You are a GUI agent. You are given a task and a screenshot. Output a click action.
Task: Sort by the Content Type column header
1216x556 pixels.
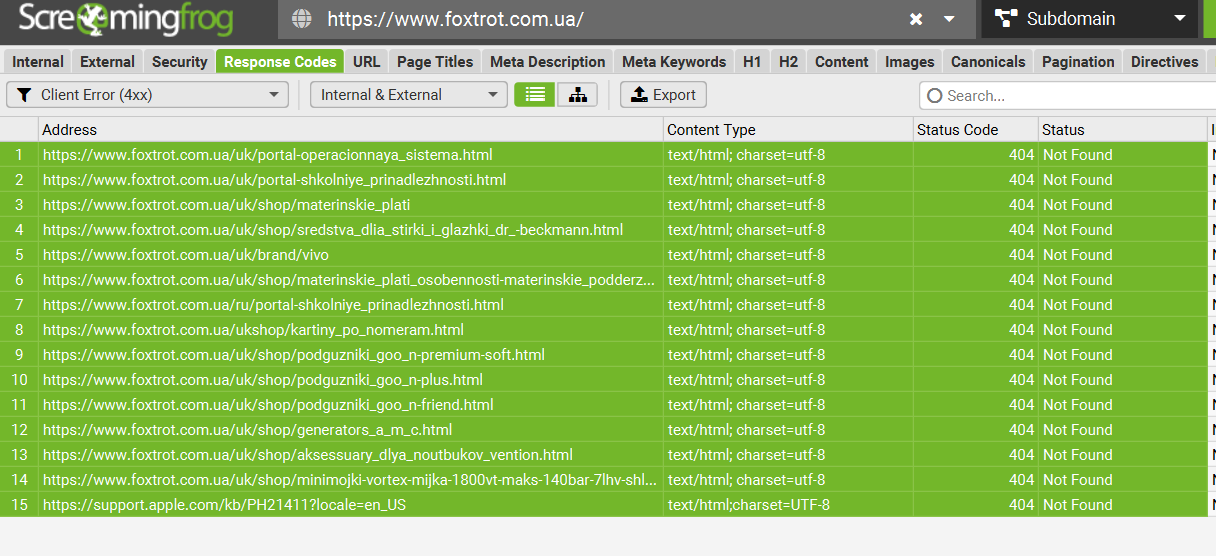tap(788, 129)
